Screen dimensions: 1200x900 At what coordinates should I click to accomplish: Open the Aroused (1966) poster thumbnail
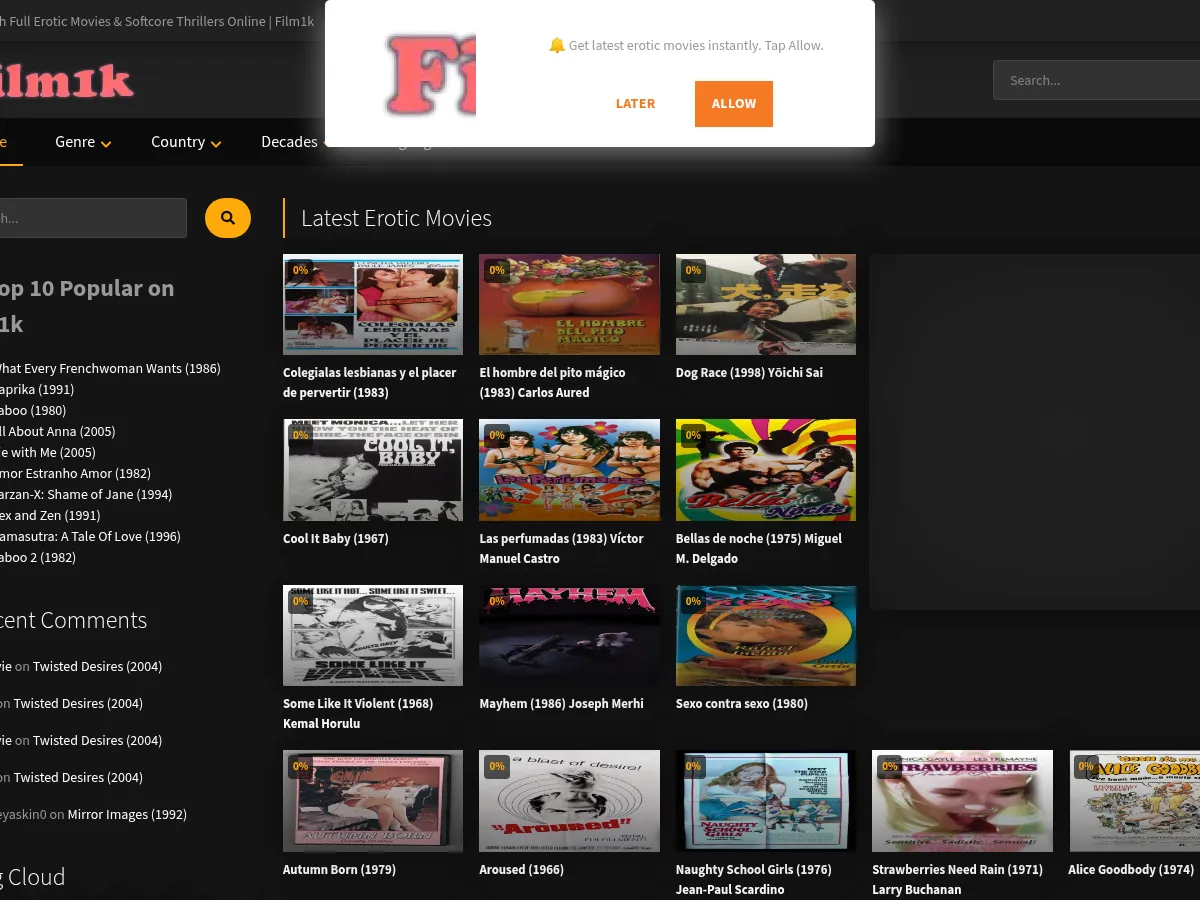coord(569,801)
